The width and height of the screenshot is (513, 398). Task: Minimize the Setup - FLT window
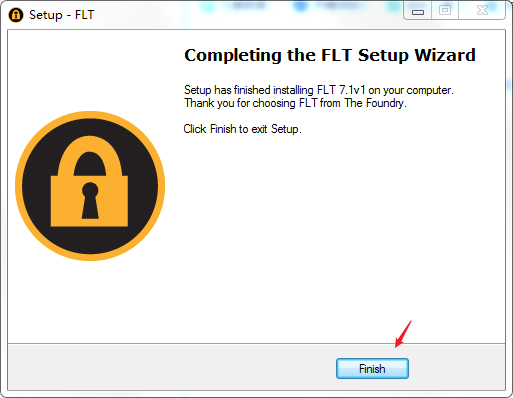[x=418, y=12]
